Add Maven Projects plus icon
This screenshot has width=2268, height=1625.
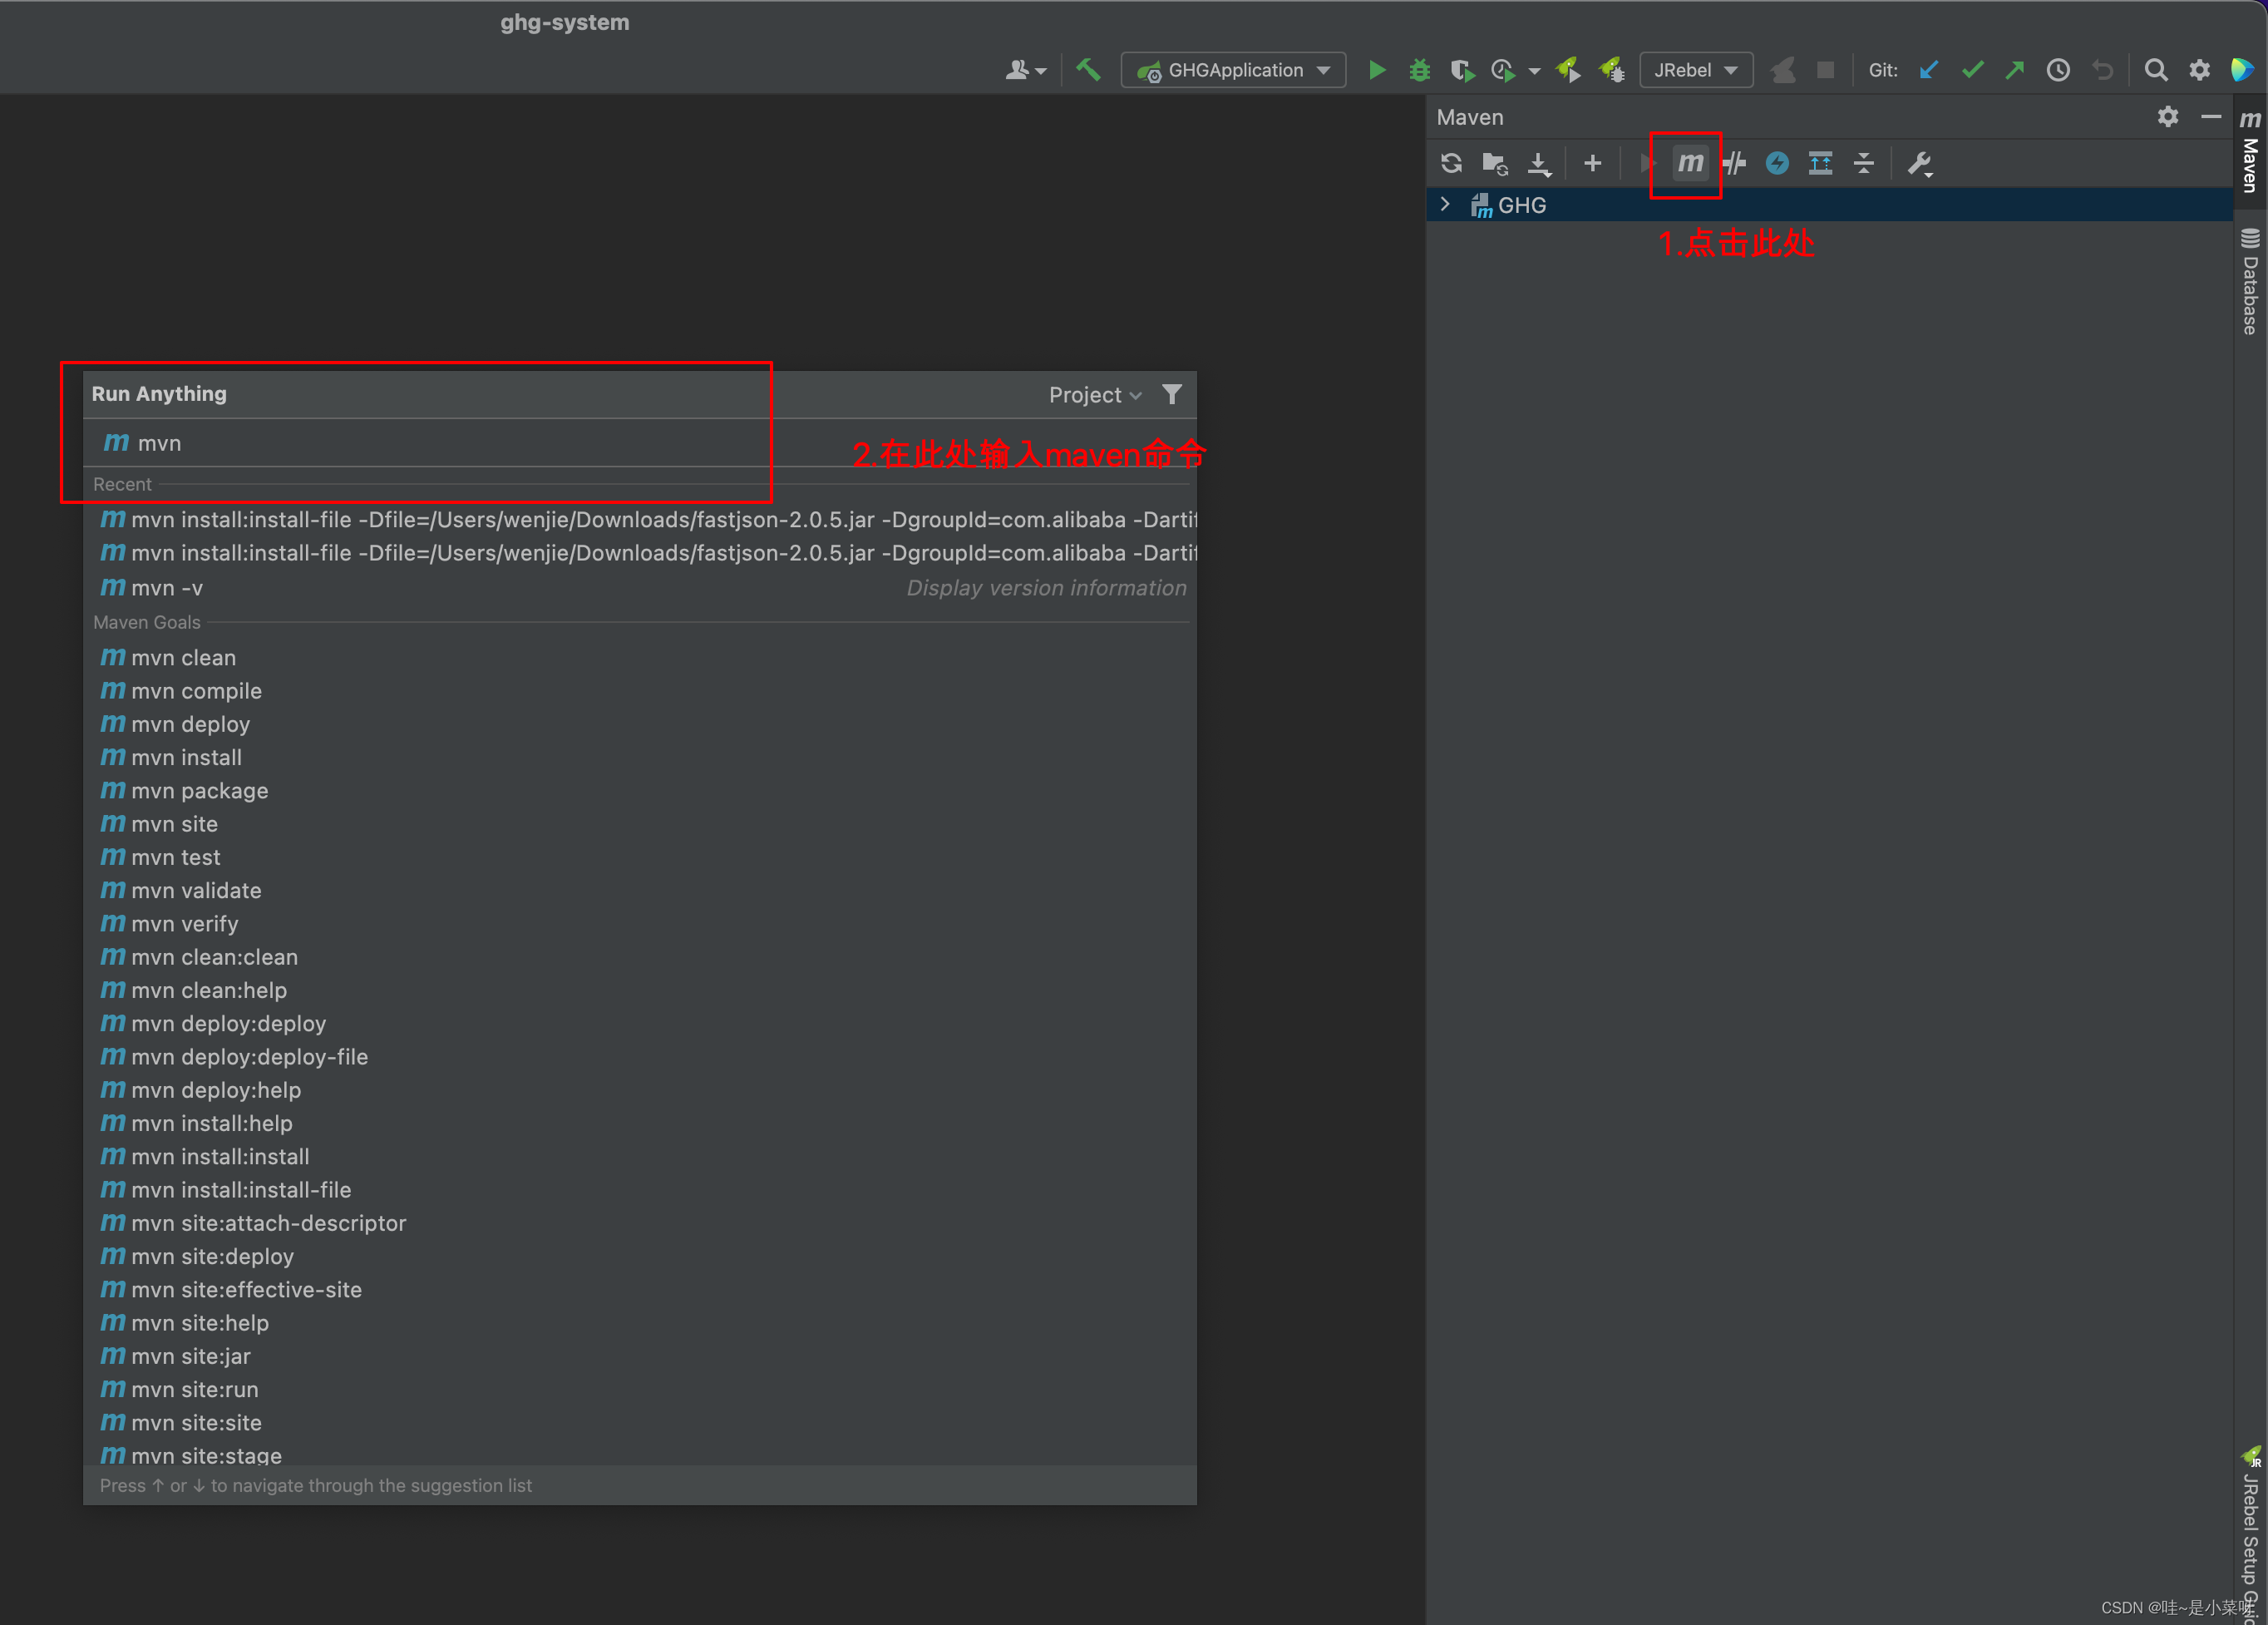coord(1593,163)
